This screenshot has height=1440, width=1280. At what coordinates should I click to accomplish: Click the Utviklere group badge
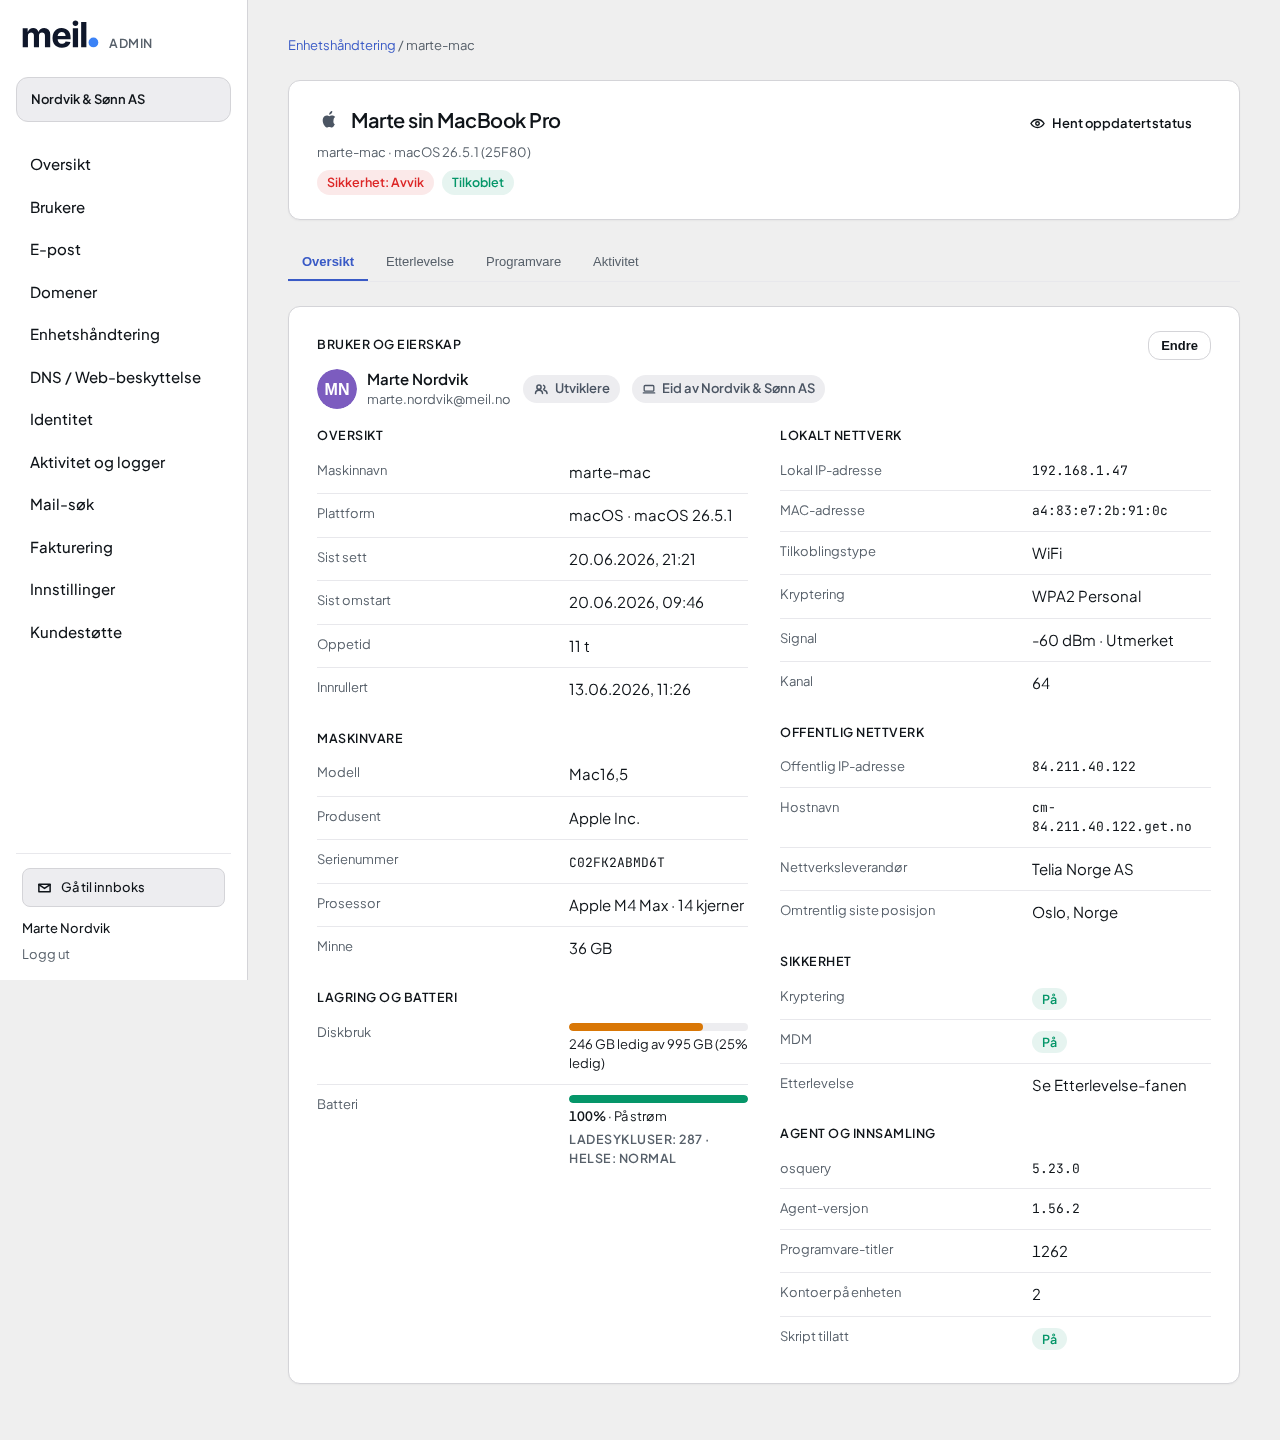tap(571, 389)
